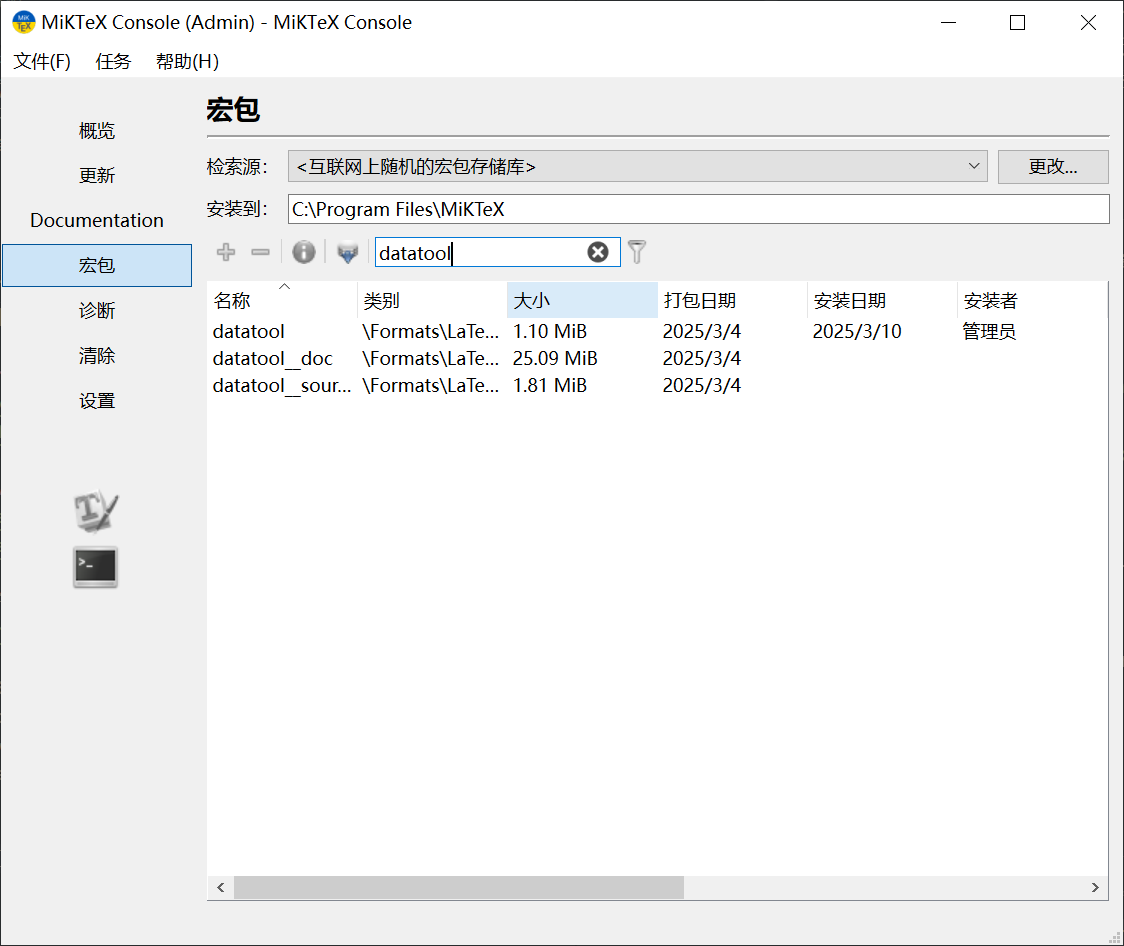Image resolution: width=1124 pixels, height=946 pixels.
Task: Sort by the 安装者 column header
Action: 1032,300
